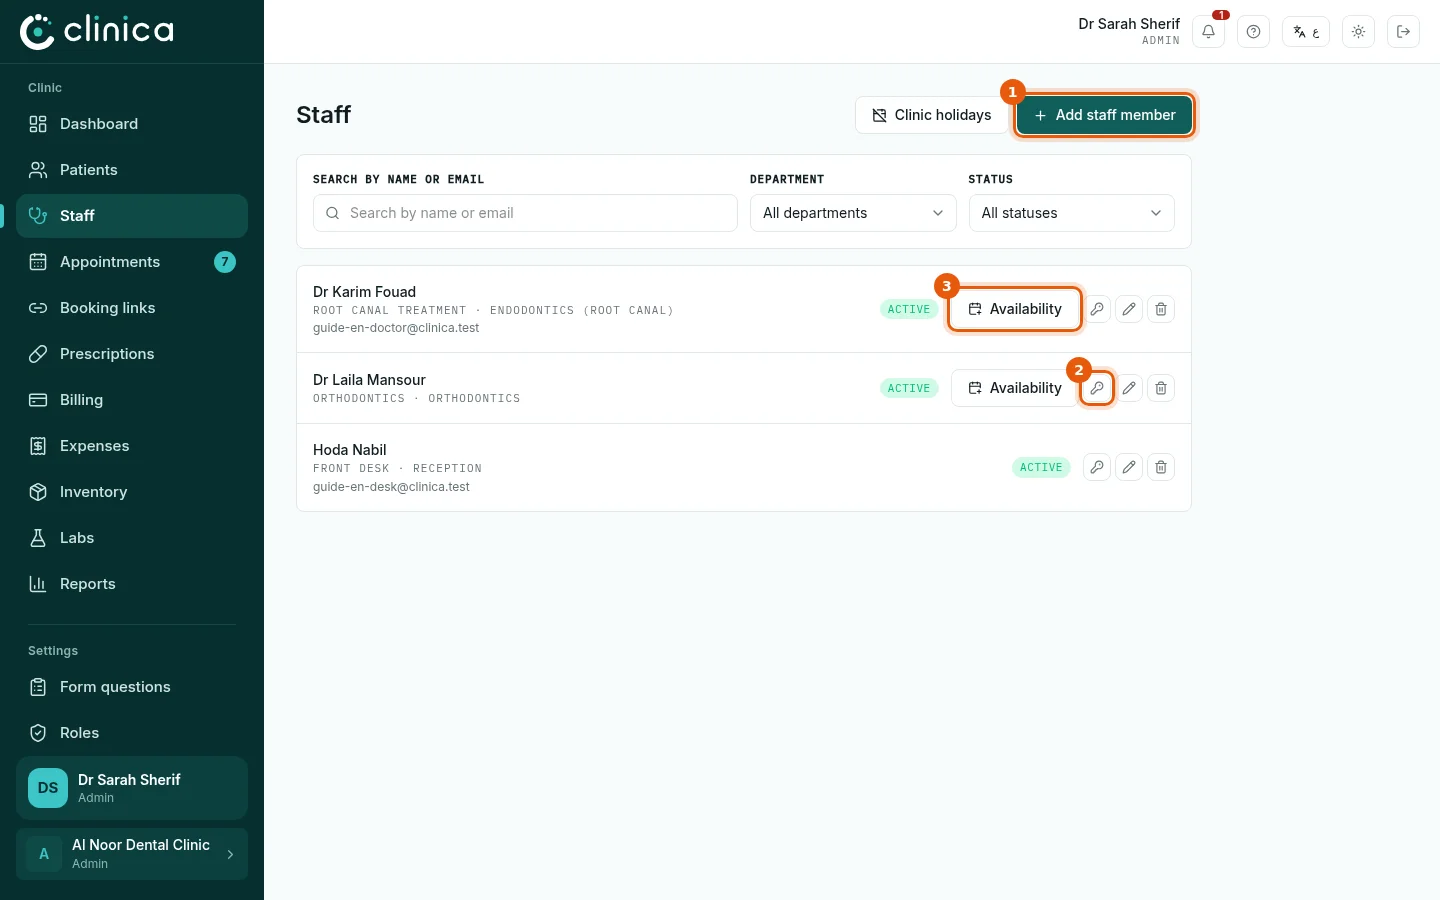Click the guide-en-desk@clinica.test email
Image resolution: width=1440 pixels, height=900 pixels.
point(391,487)
